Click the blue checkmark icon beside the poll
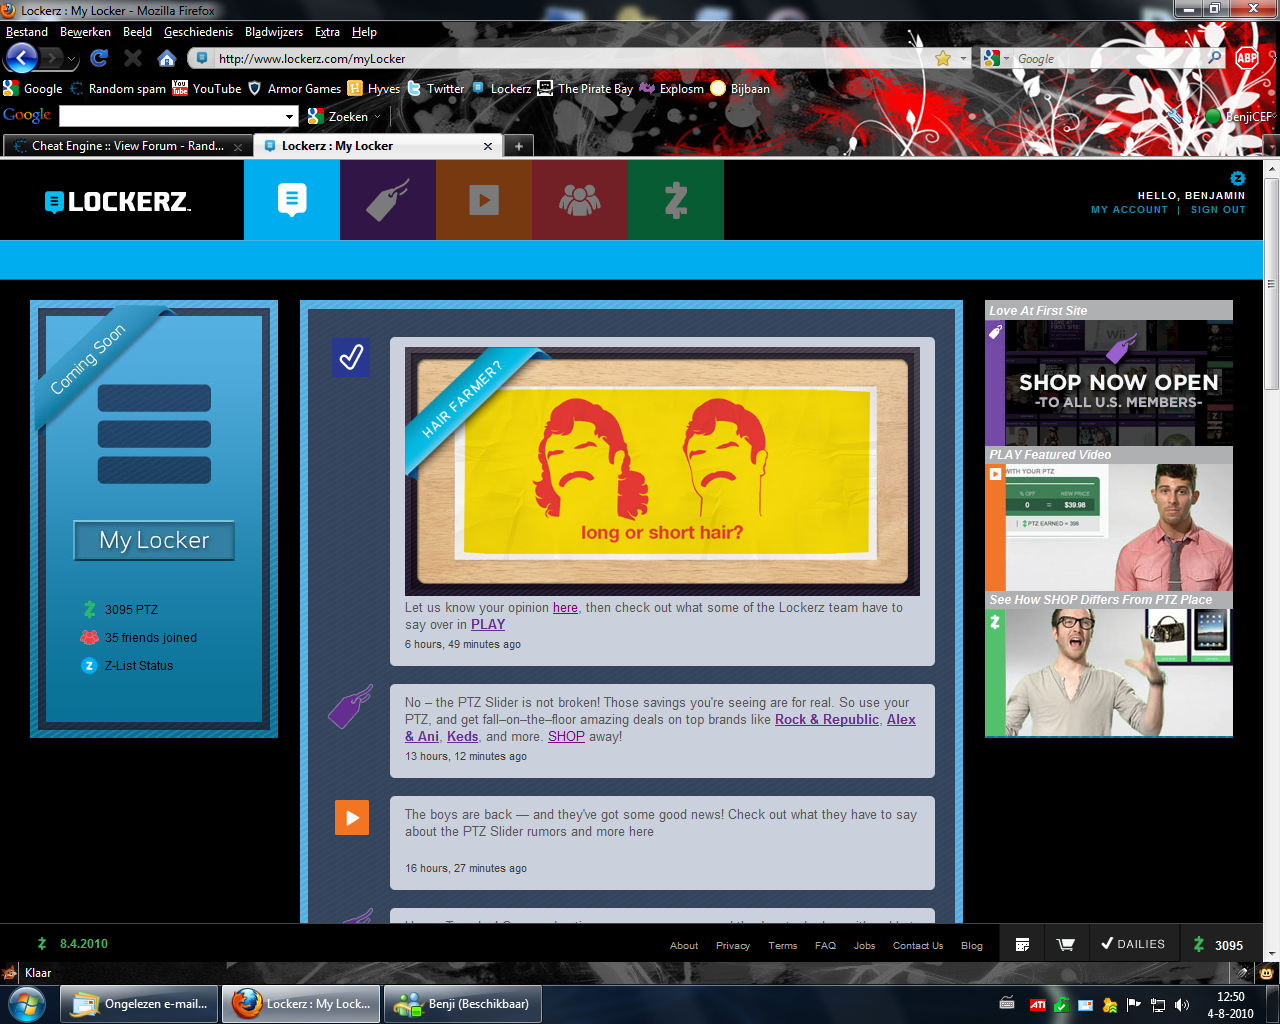The height and width of the screenshot is (1024, 1280). click(x=351, y=357)
